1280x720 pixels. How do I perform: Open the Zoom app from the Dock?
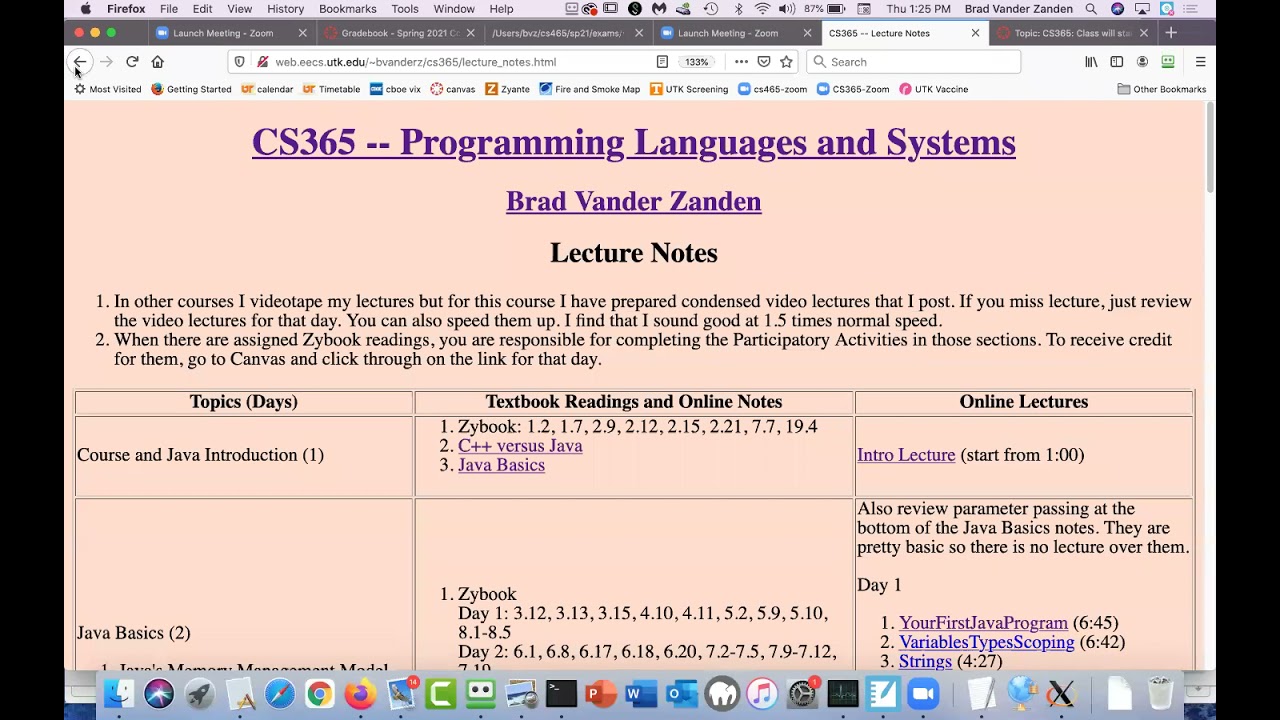923,693
